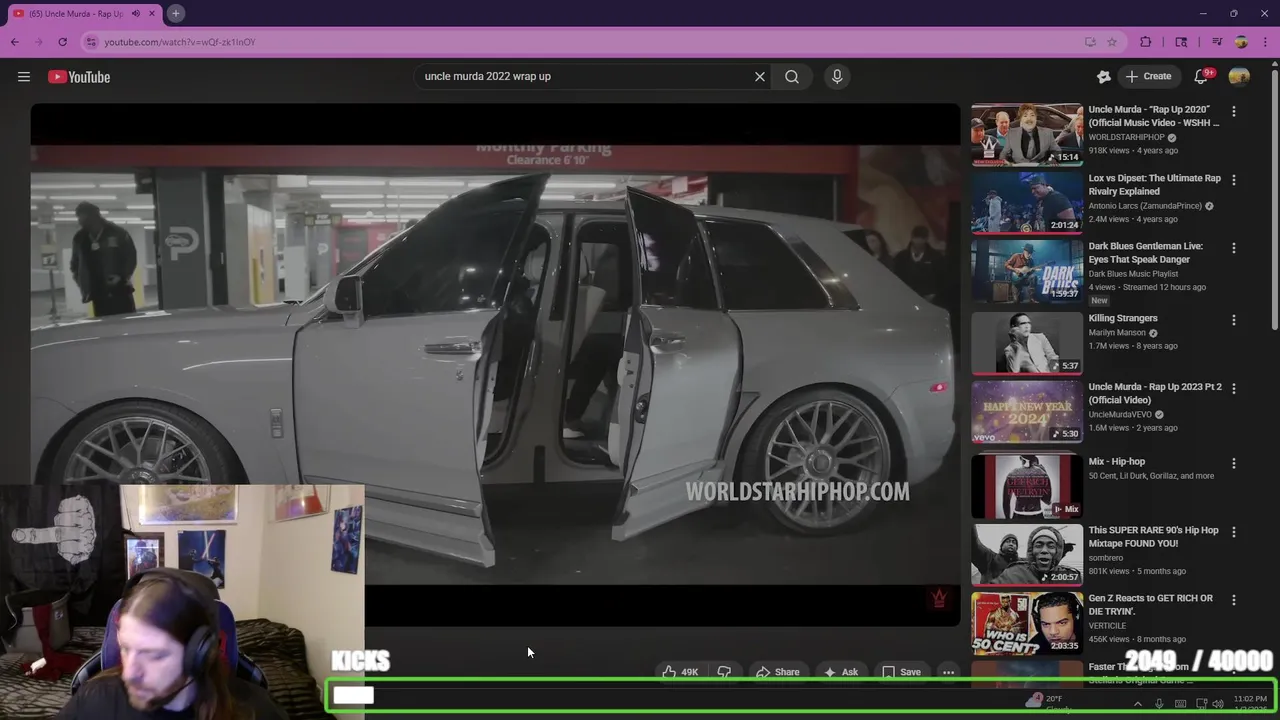Open the notifications bell
This screenshot has height=720, width=1280.
click(1201, 76)
